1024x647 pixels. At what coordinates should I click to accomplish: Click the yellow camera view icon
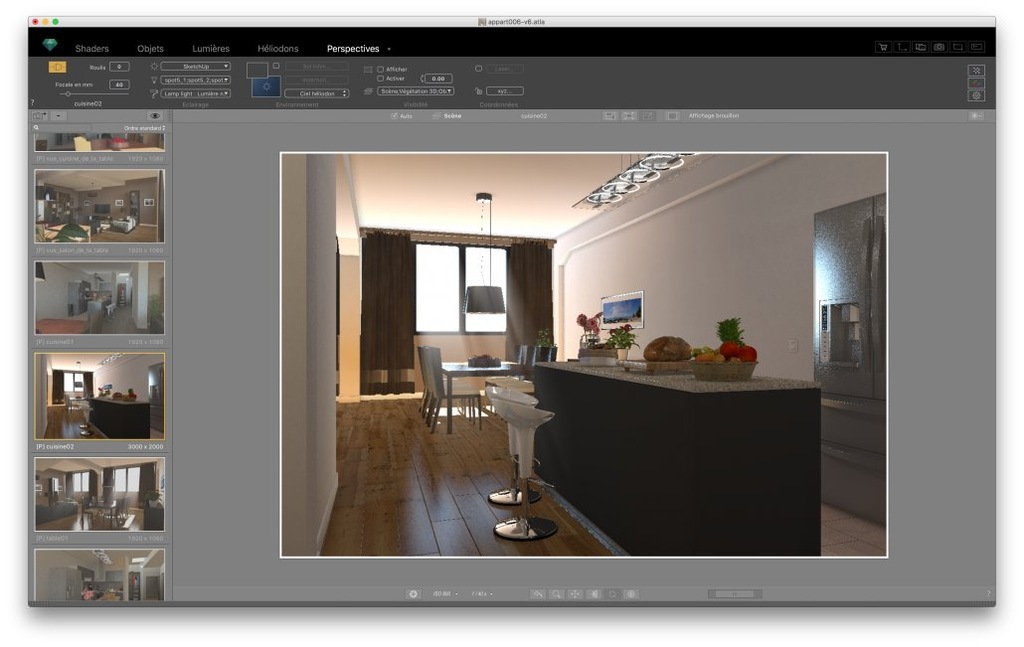click(x=57, y=67)
